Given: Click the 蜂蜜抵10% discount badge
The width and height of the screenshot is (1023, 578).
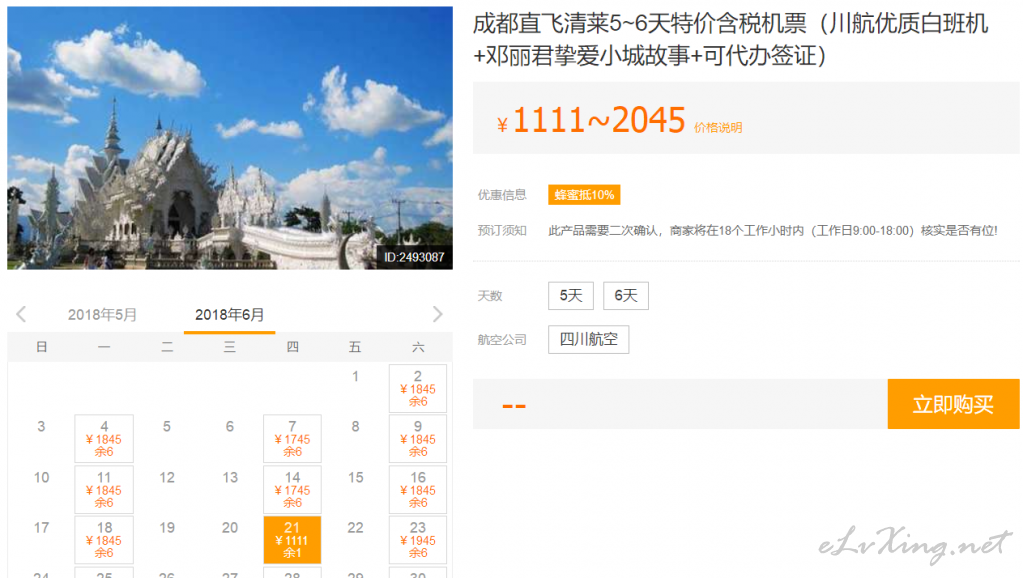Looking at the screenshot, I should [x=584, y=195].
